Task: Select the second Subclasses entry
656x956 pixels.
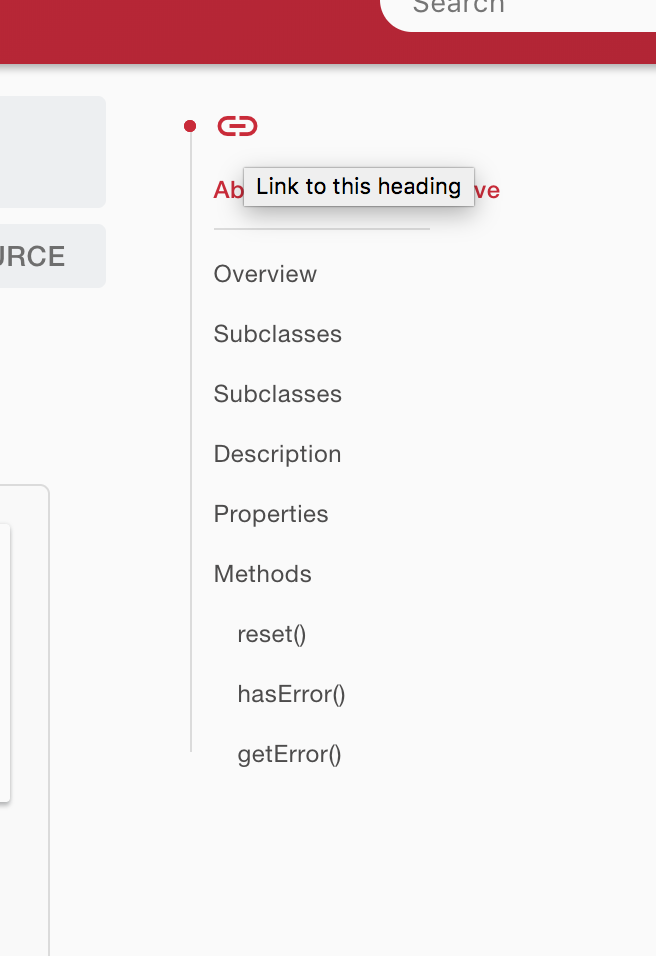Action: pos(277,394)
